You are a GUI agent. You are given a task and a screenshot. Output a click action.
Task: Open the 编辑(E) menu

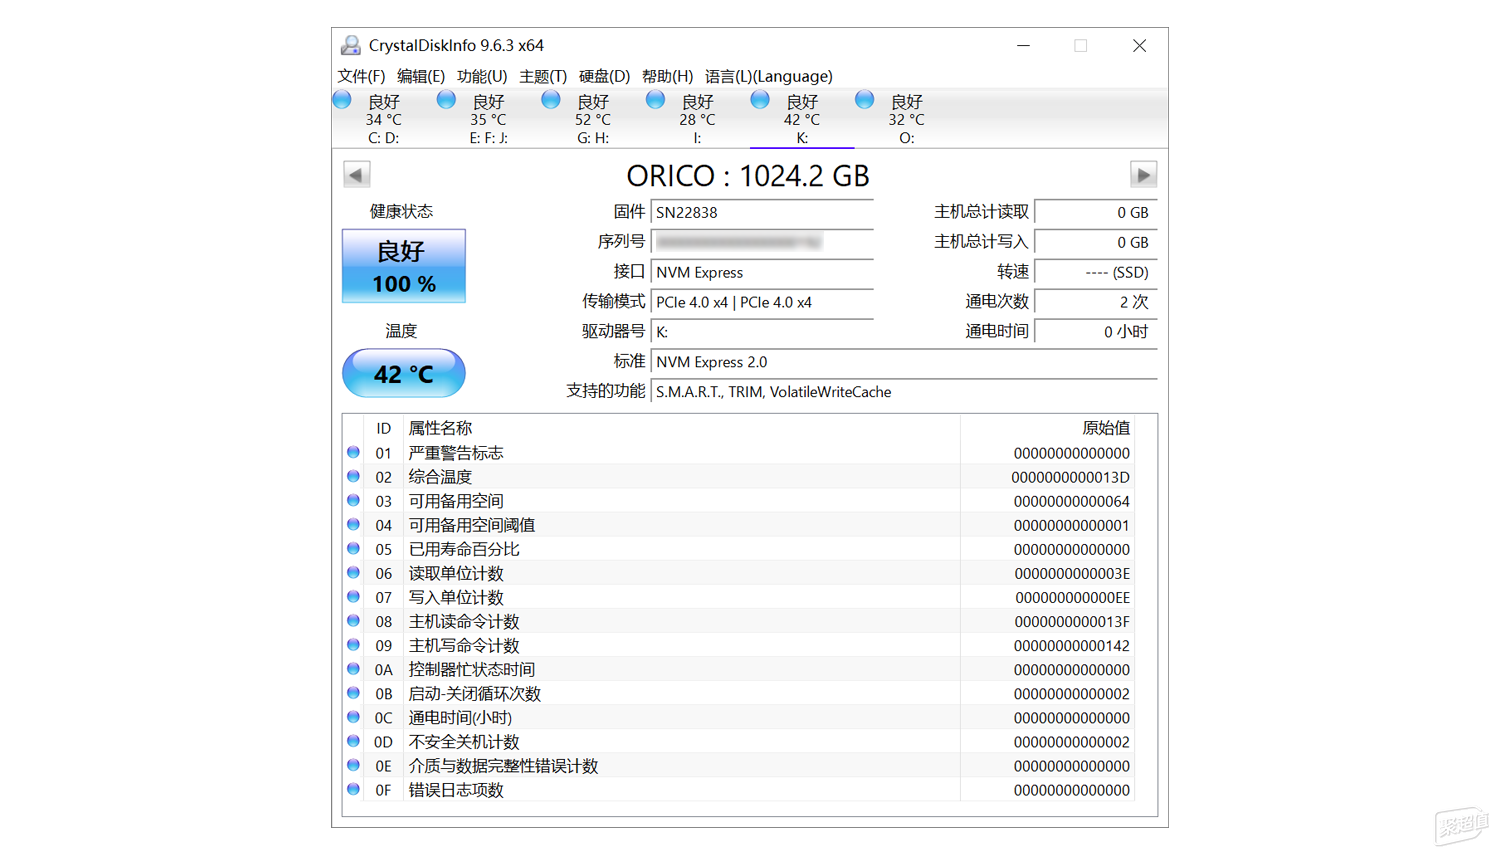[421, 76]
